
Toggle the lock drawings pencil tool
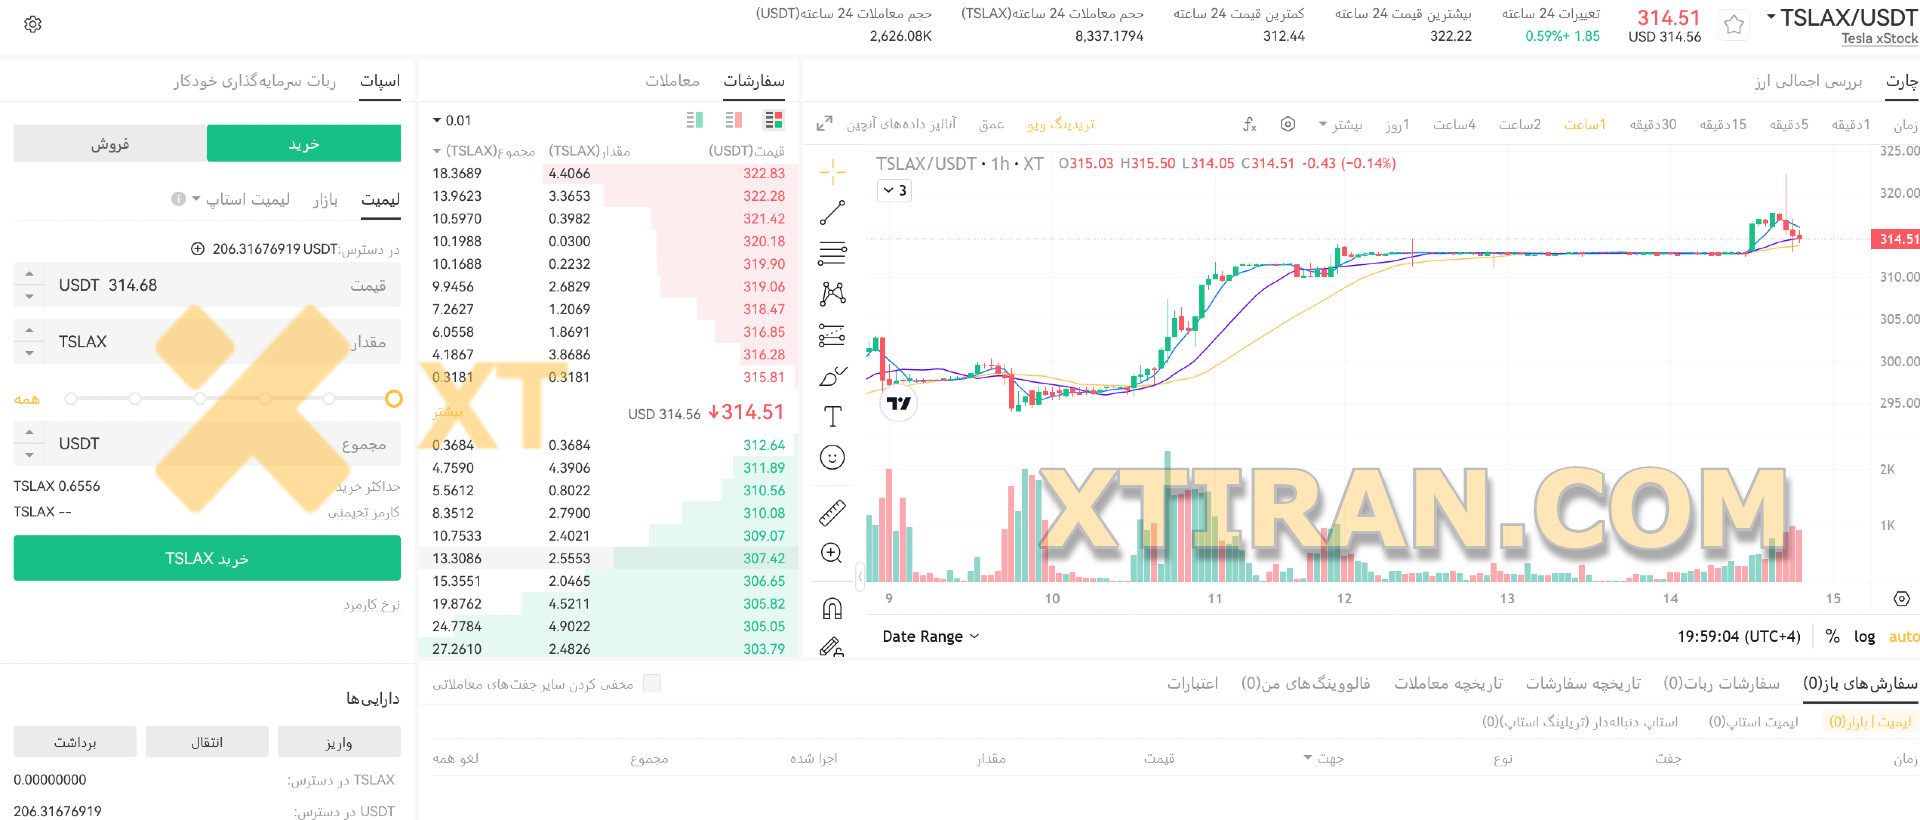pyautogui.click(x=832, y=647)
